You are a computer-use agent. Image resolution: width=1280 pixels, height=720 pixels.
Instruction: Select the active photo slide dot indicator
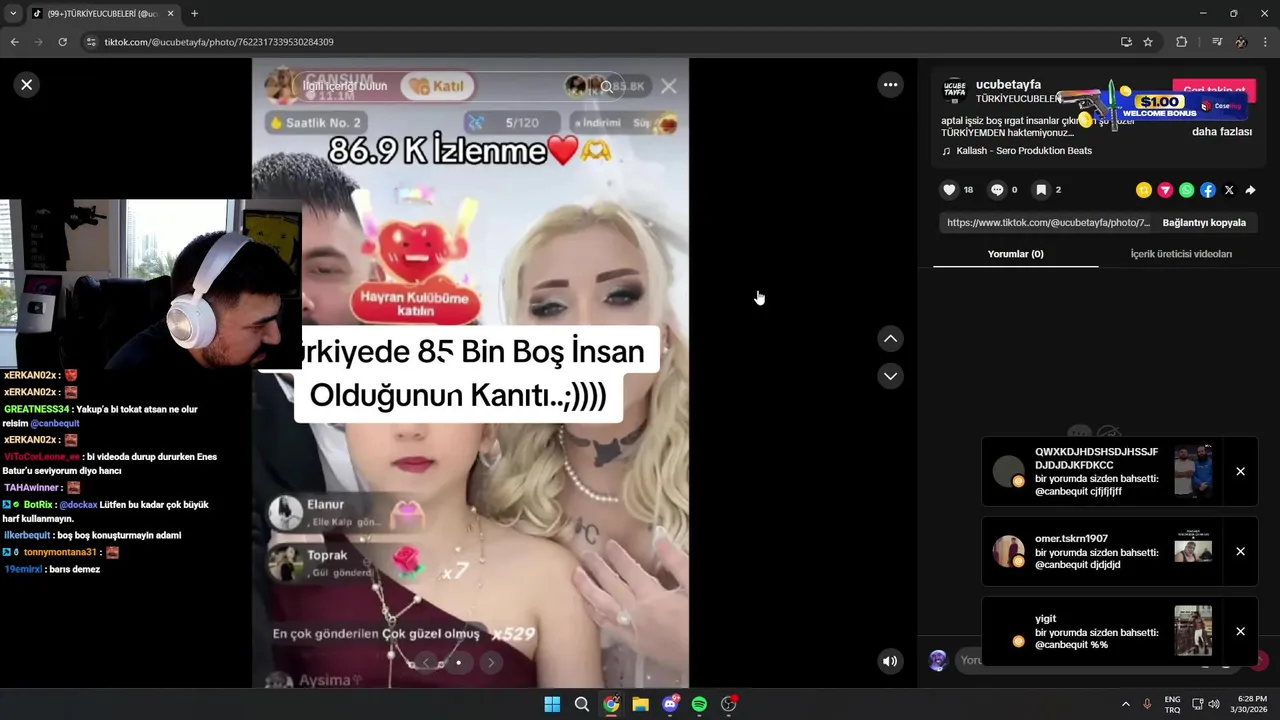tap(458, 662)
